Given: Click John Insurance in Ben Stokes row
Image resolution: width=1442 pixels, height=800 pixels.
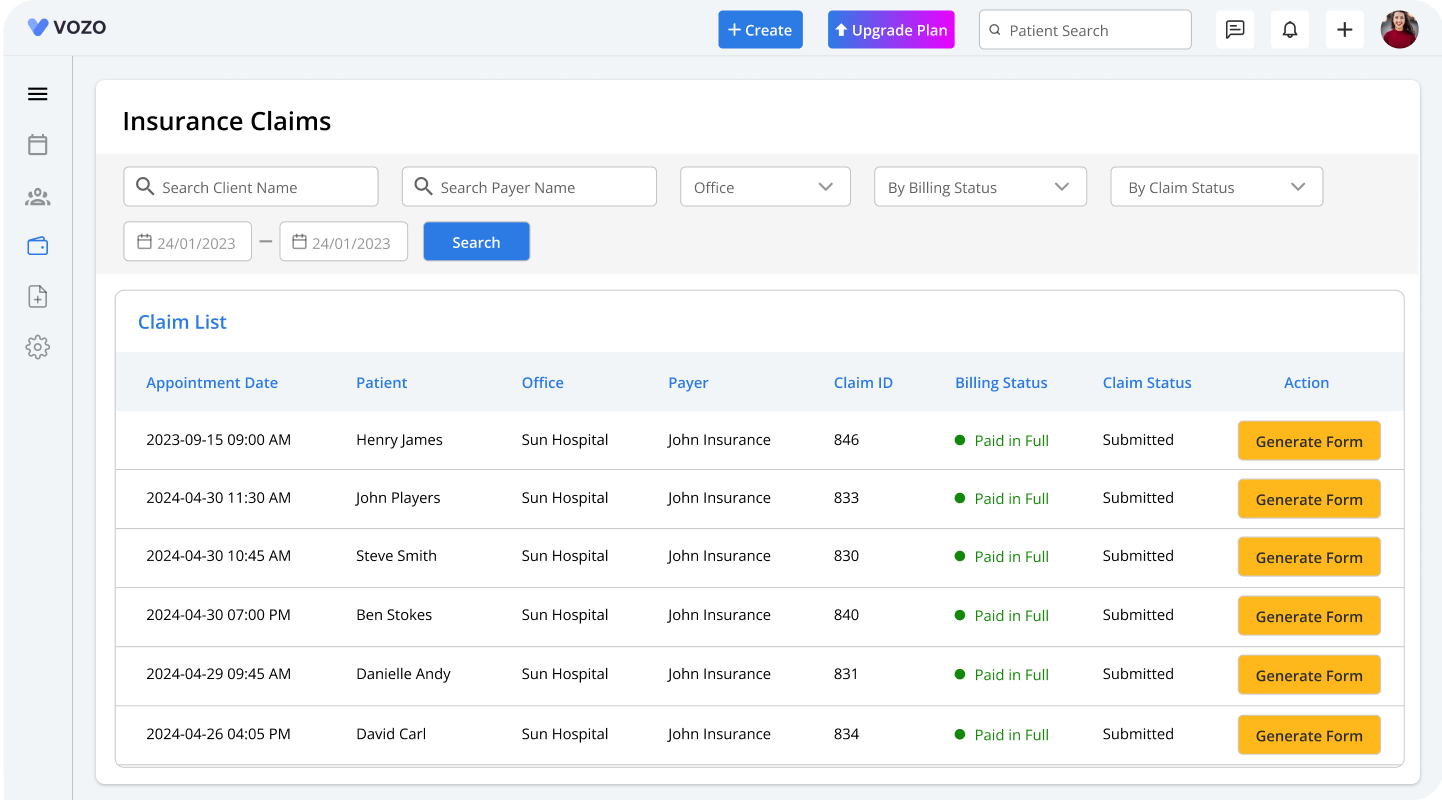Looking at the screenshot, I should click(x=719, y=615).
